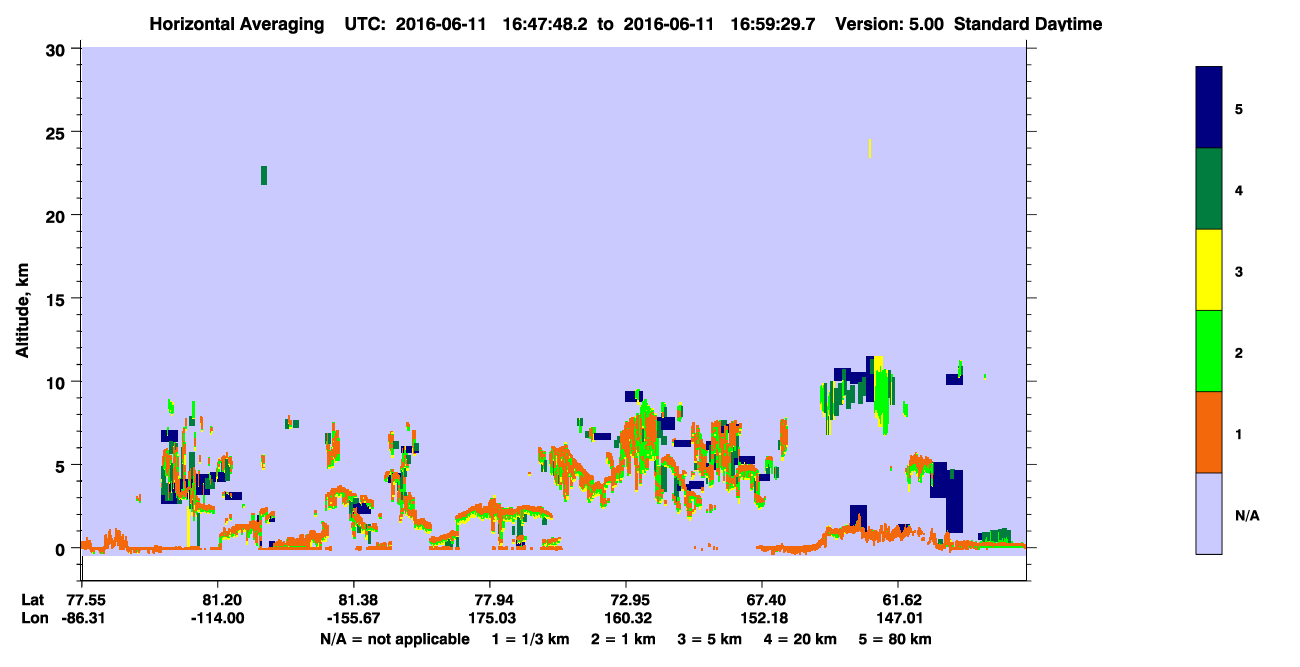This screenshot has width=1300, height=667.
Task: Click the "Lon" row label
Action: 33,619
